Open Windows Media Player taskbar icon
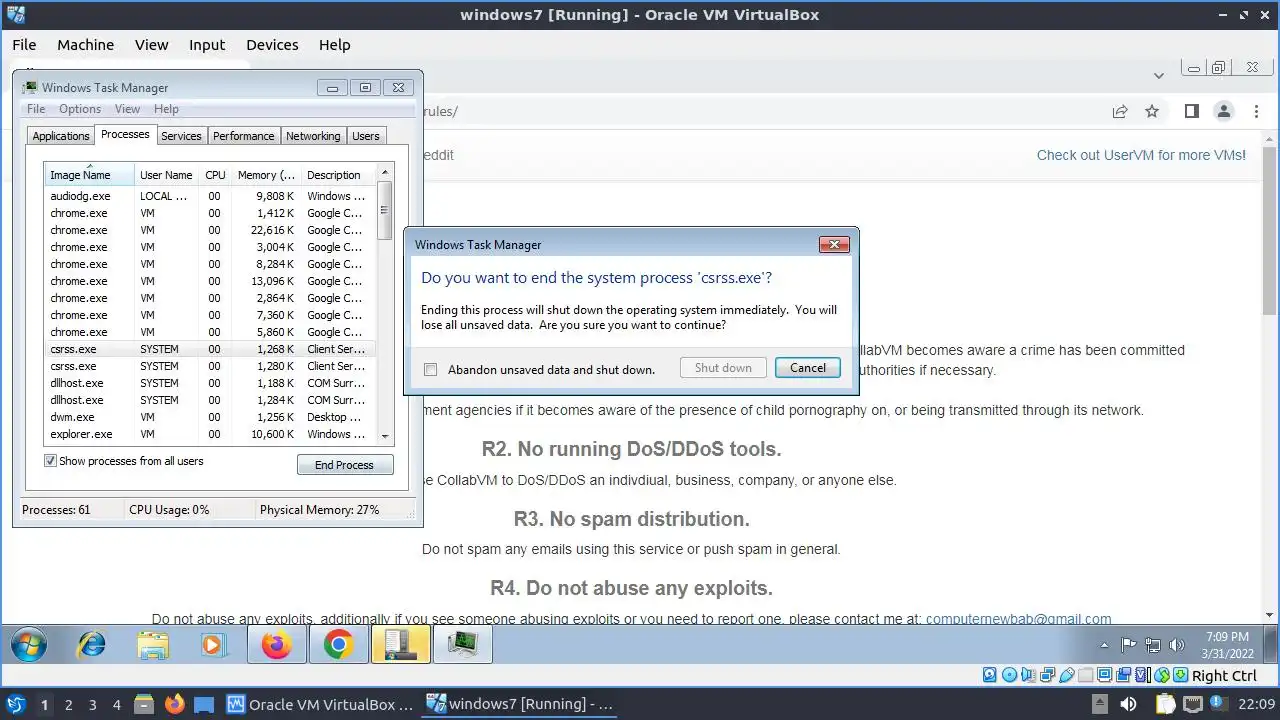 tap(213, 645)
